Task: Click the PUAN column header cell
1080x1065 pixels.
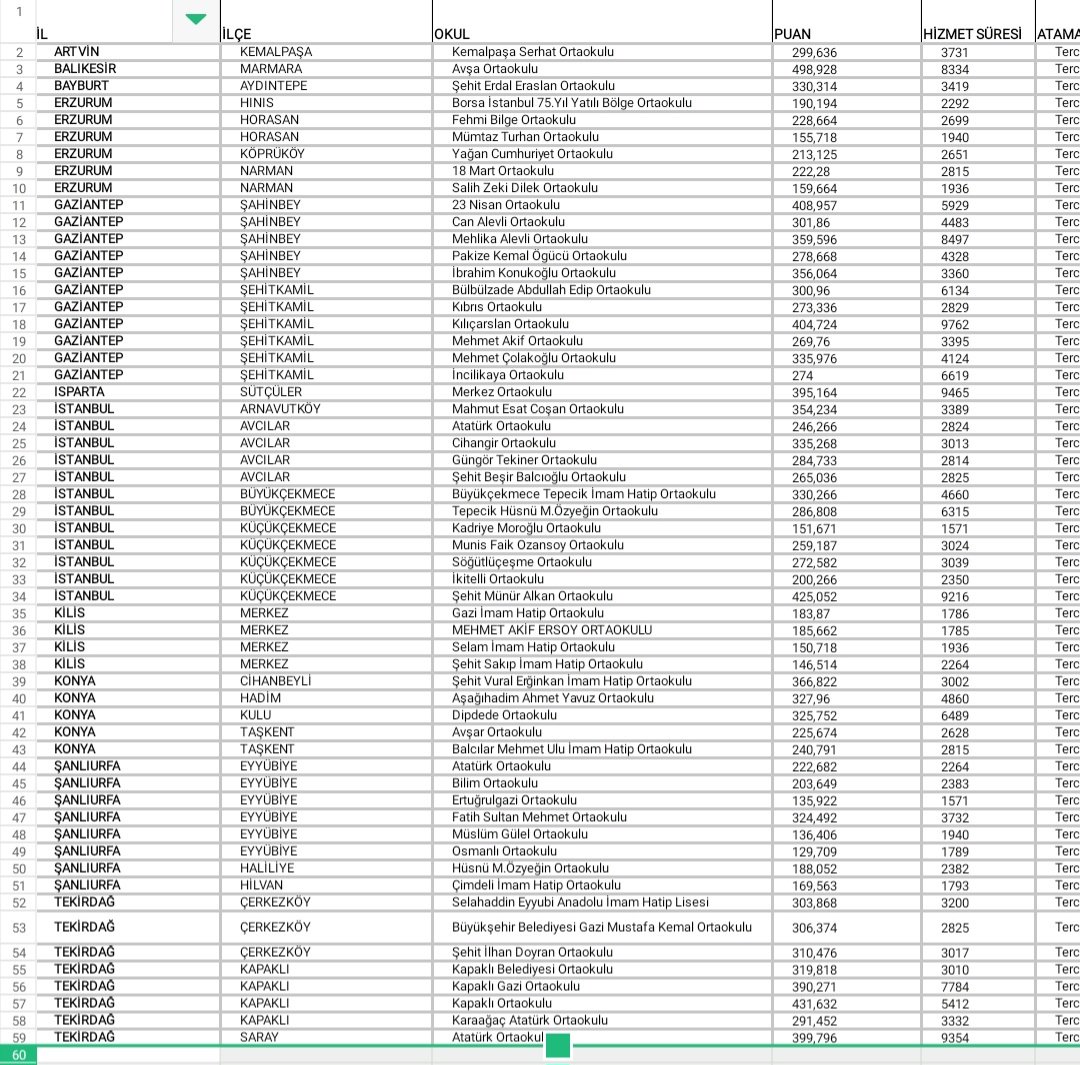Action: point(847,21)
